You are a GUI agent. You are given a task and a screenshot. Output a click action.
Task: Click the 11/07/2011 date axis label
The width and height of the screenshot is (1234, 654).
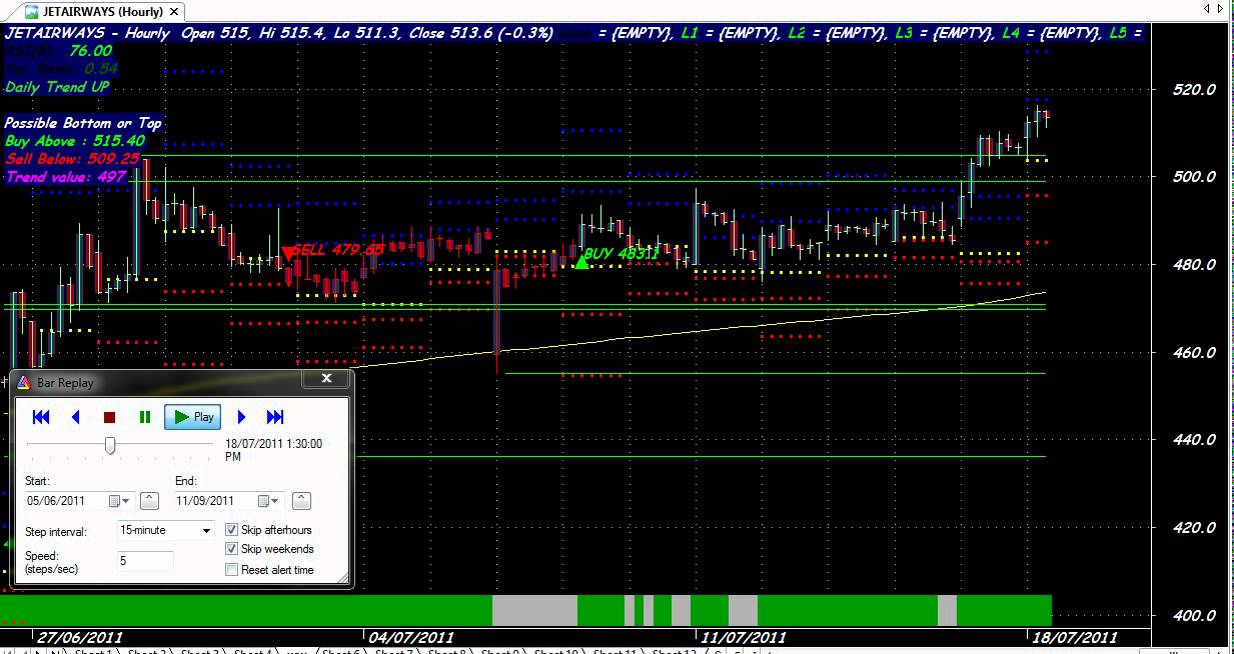[x=743, y=637]
